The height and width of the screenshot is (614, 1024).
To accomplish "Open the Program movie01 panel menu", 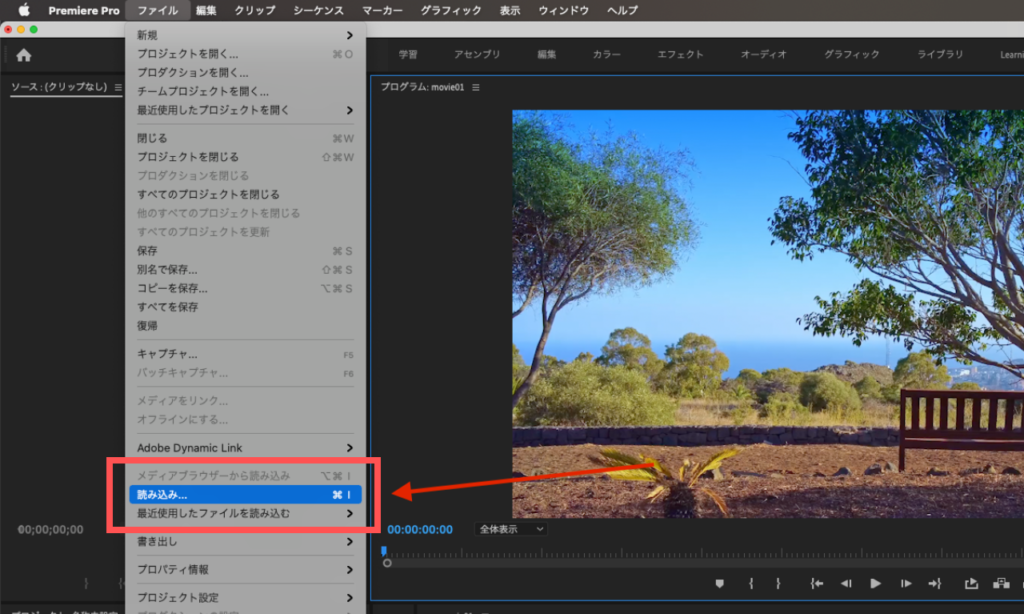I will tap(476, 88).
